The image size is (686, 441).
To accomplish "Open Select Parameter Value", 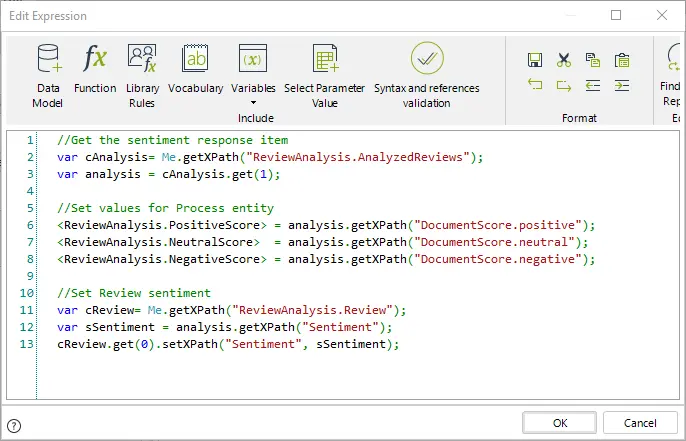I will coord(325,76).
